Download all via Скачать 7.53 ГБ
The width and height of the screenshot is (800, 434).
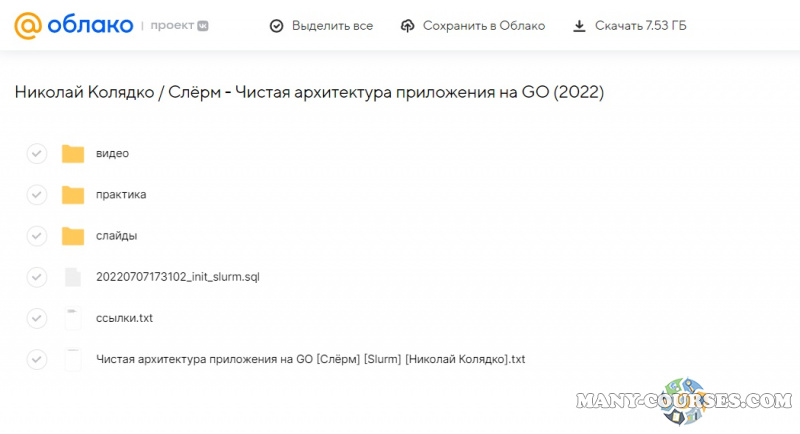640,26
